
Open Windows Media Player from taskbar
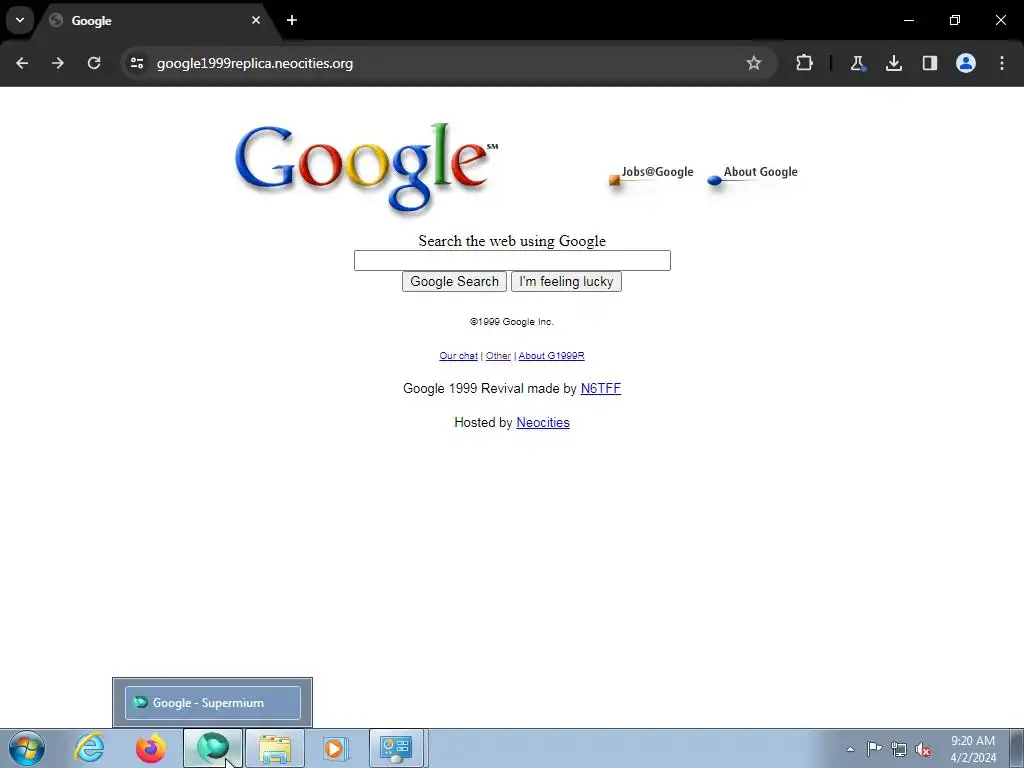(x=336, y=748)
